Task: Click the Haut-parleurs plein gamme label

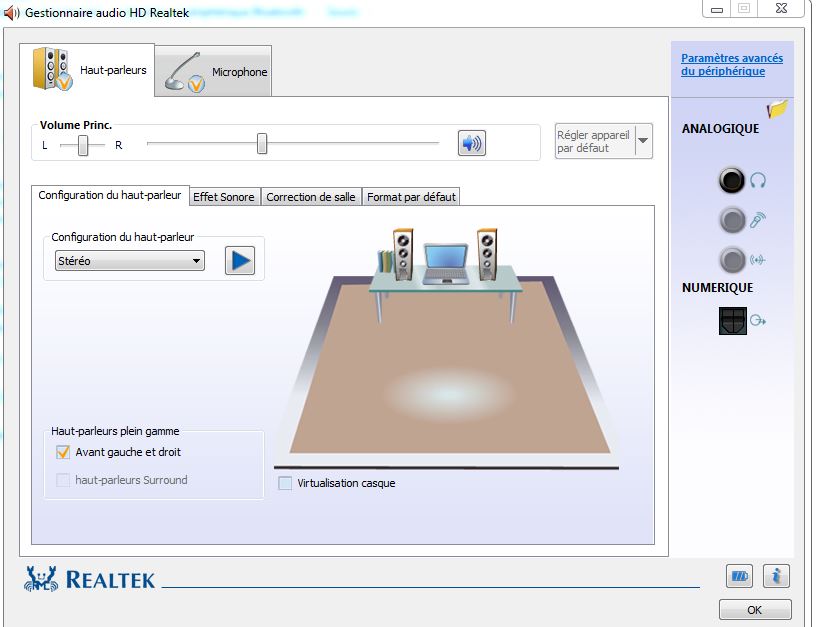Action: pos(115,431)
